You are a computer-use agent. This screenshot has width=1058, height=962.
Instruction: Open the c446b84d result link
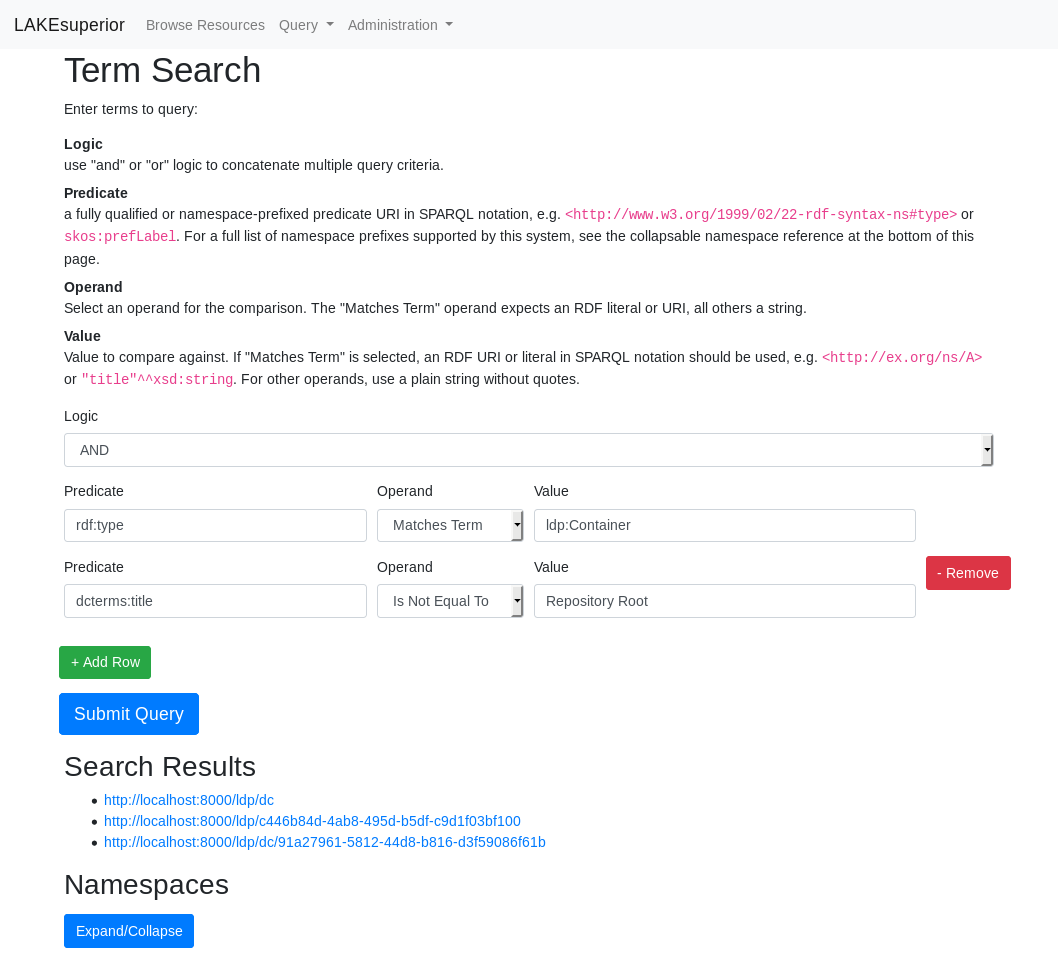pos(312,821)
